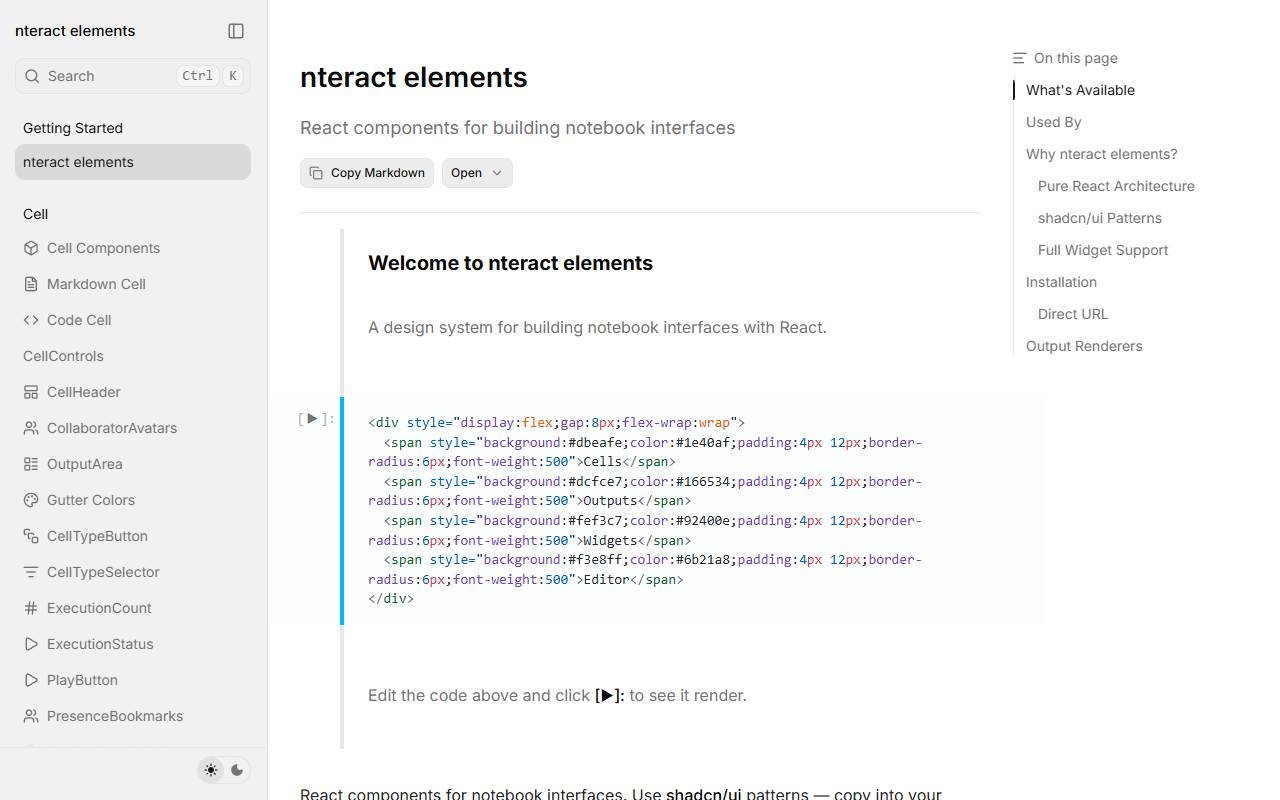The width and height of the screenshot is (1280, 800).
Task: Click the CellControls section label
Action: coord(63,356)
